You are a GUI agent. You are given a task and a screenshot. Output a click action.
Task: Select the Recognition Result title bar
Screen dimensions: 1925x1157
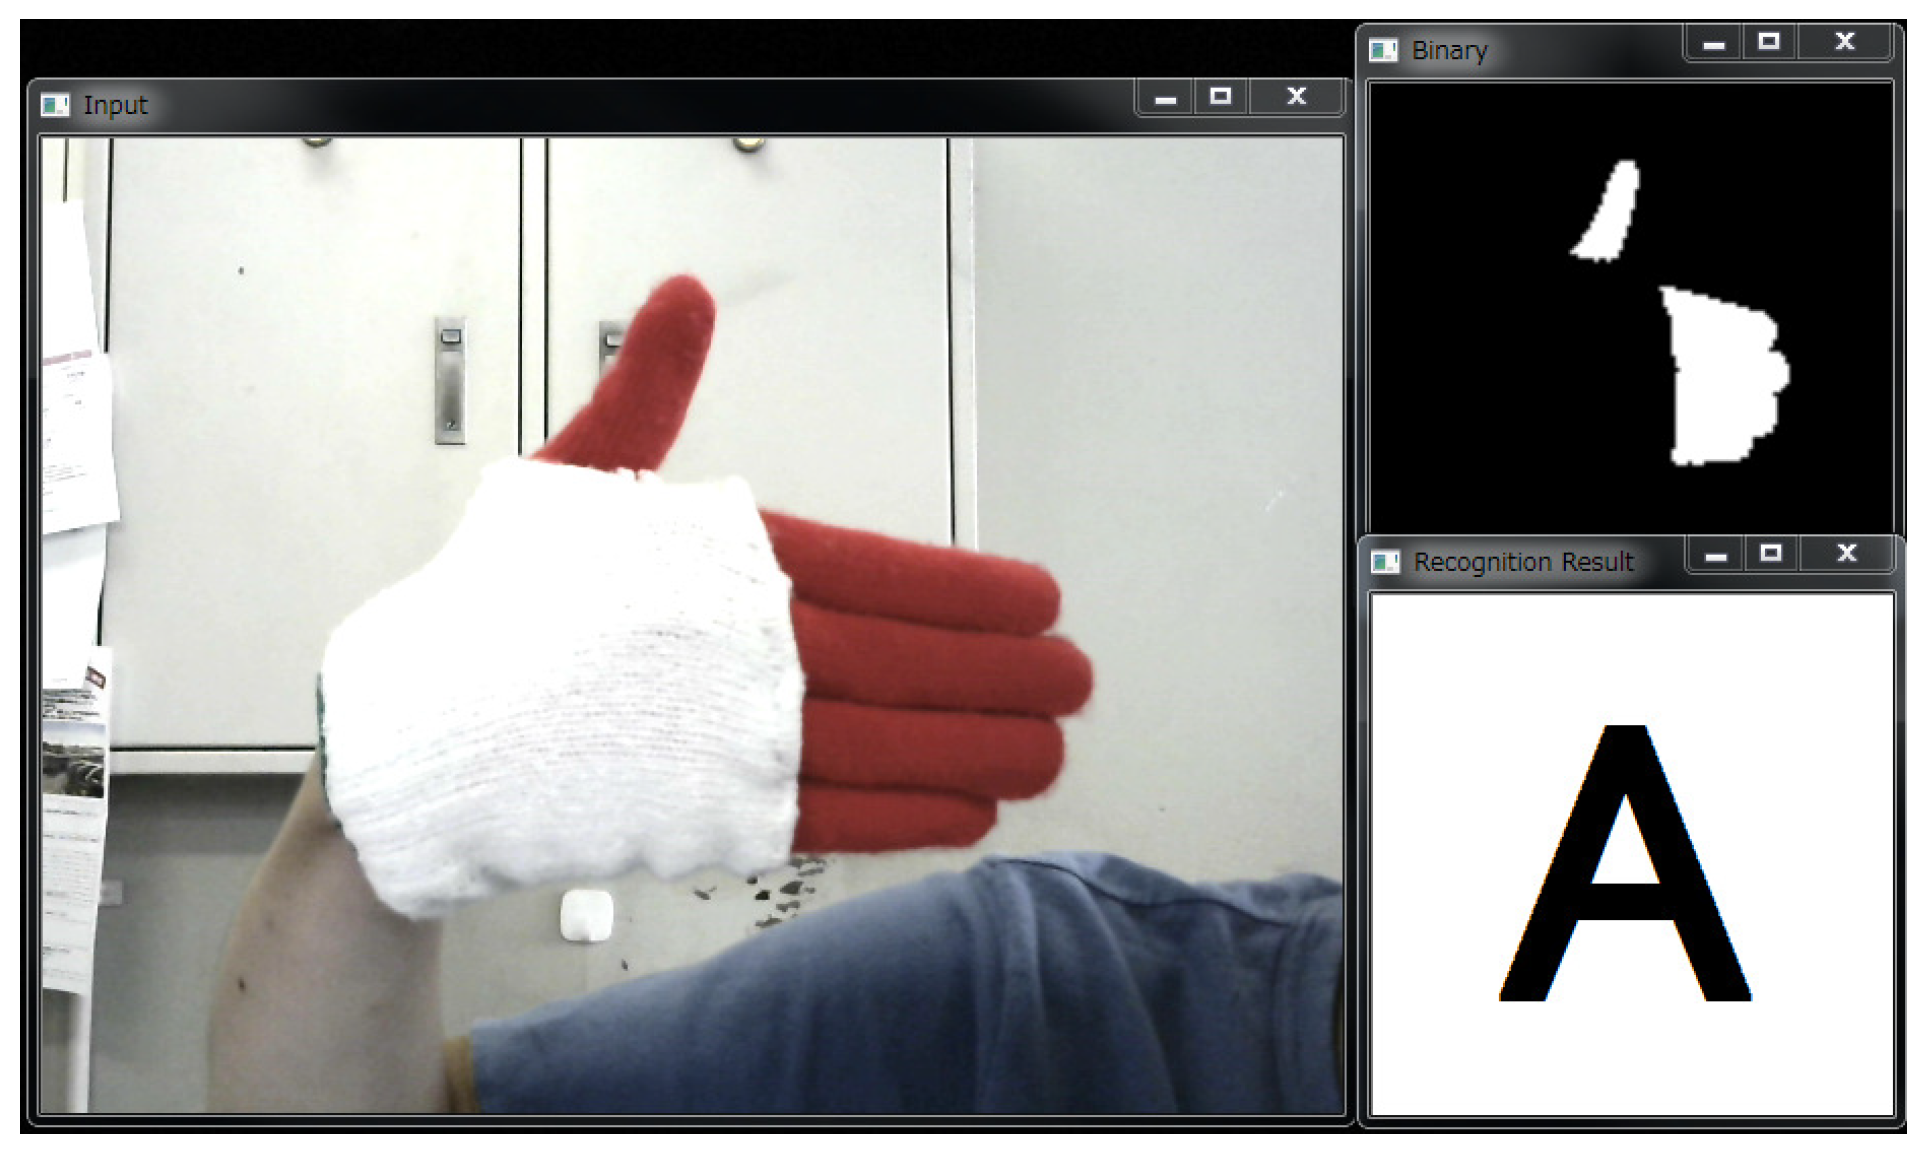(x=1523, y=563)
